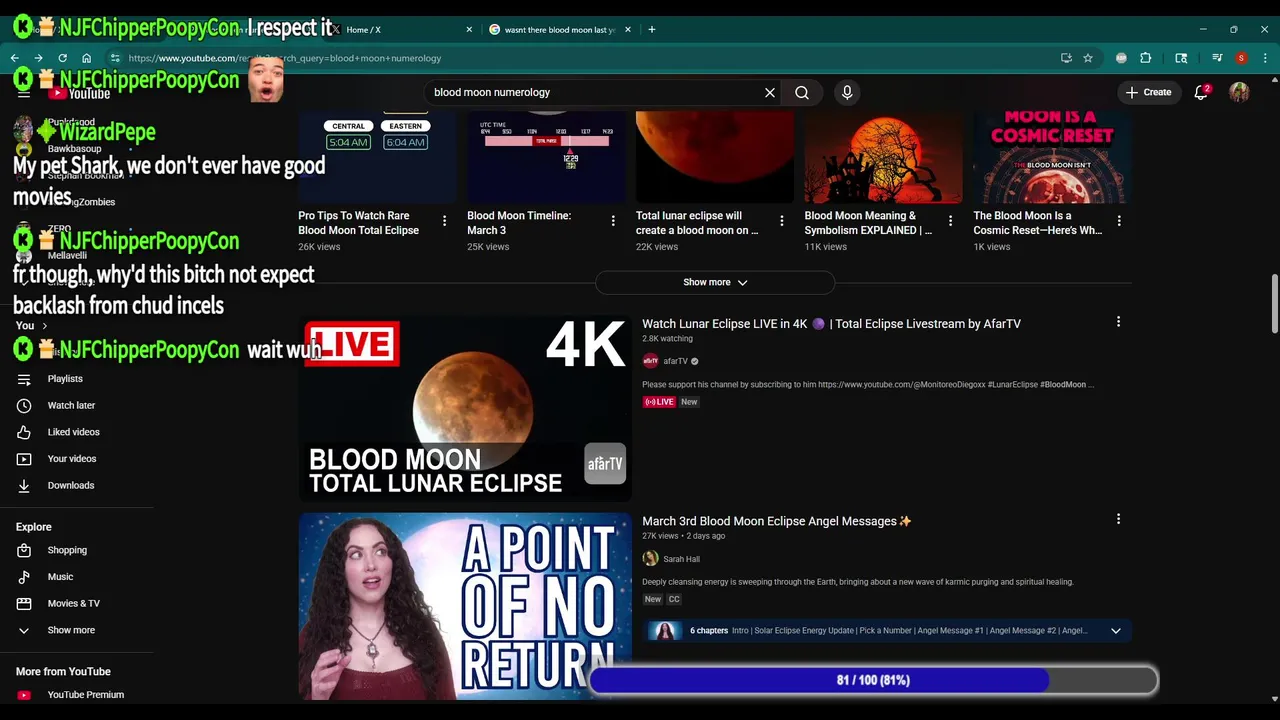Click inside the YouTube search field
Screen dimensions: 1280x720
(595, 92)
